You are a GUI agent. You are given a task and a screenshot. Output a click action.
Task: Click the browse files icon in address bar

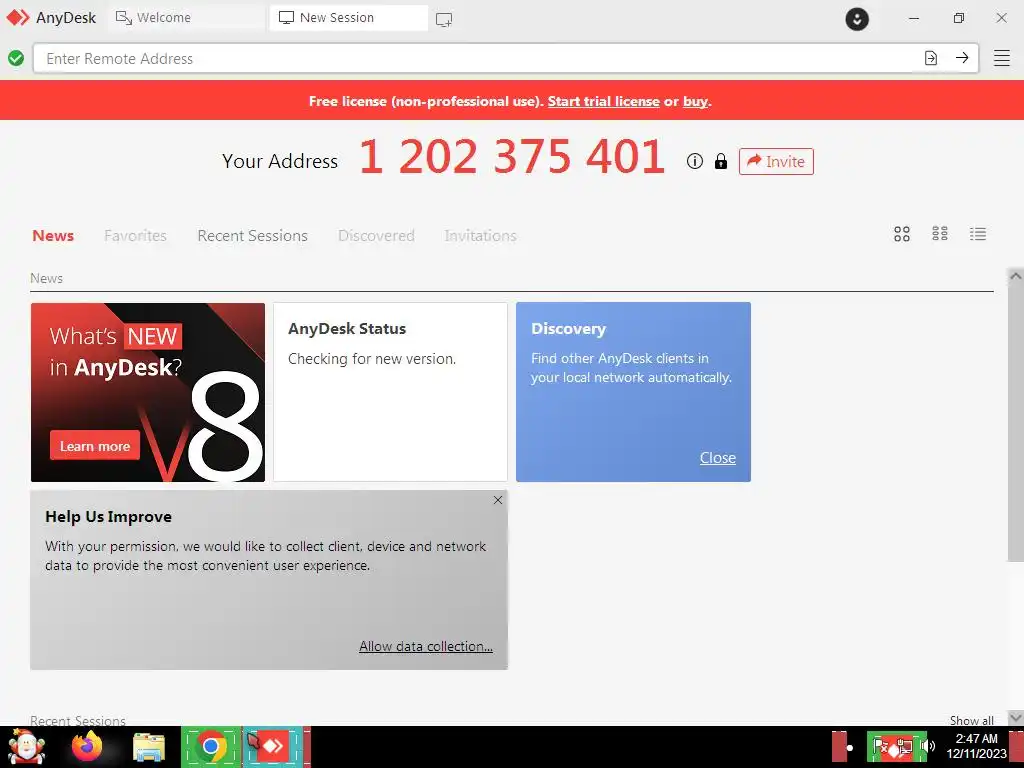(x=931, y=58)
